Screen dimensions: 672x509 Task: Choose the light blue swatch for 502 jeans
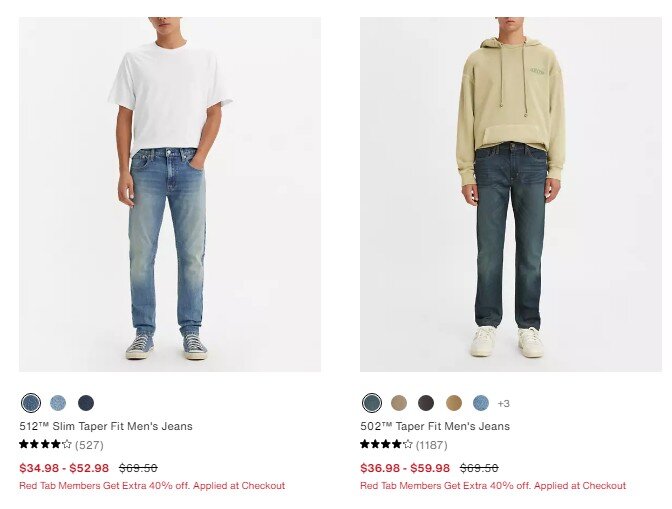[x=481, y=403]
